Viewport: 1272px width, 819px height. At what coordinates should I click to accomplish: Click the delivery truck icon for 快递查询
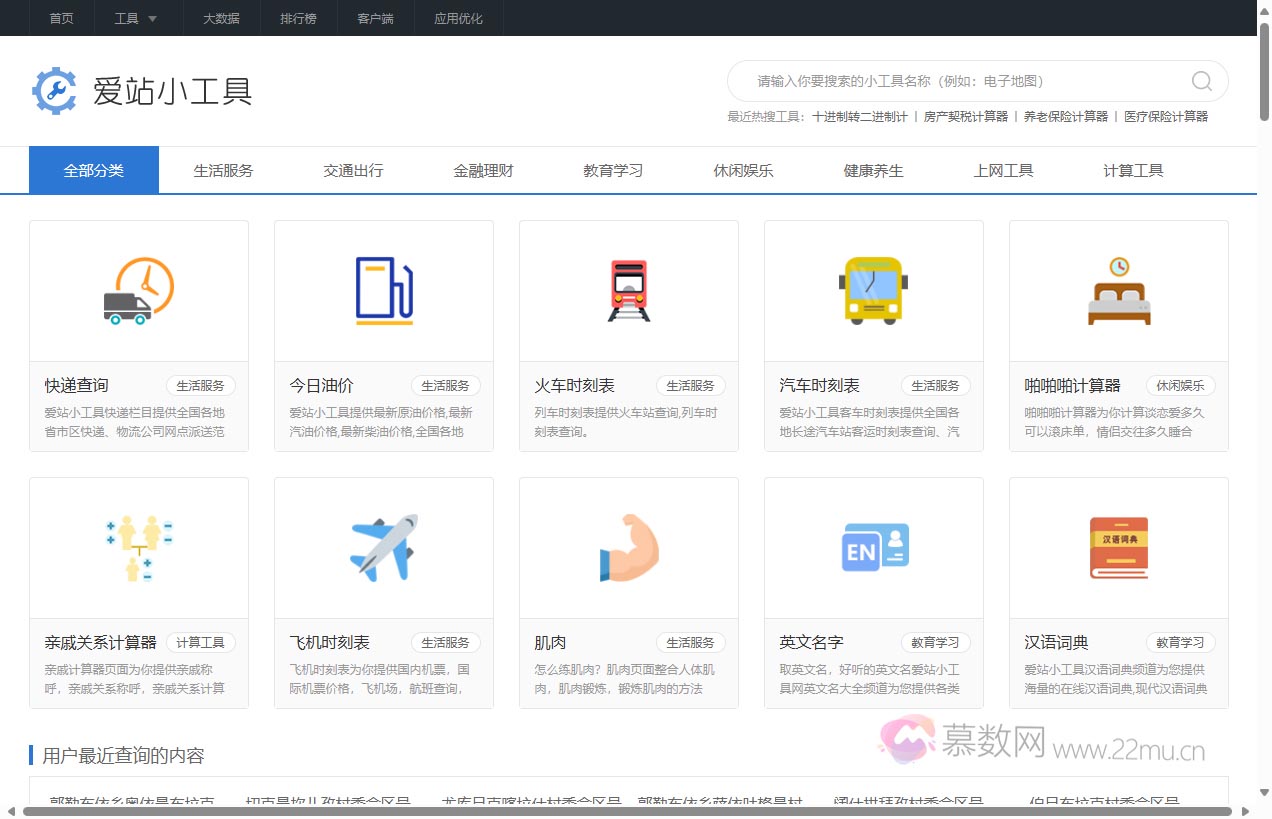click(x=138, y=290)
